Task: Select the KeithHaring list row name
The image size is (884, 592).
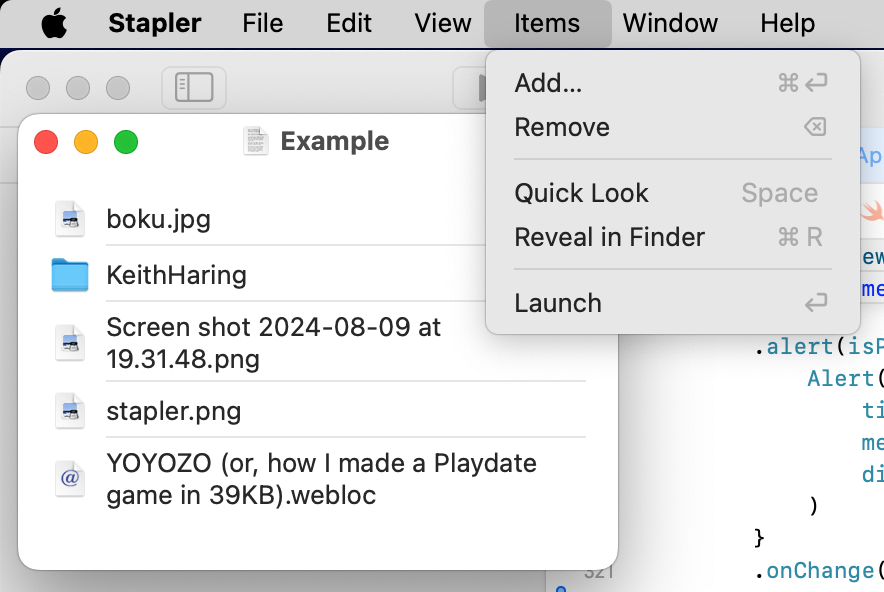Action: pyautogui.click(x=177, y=275)
